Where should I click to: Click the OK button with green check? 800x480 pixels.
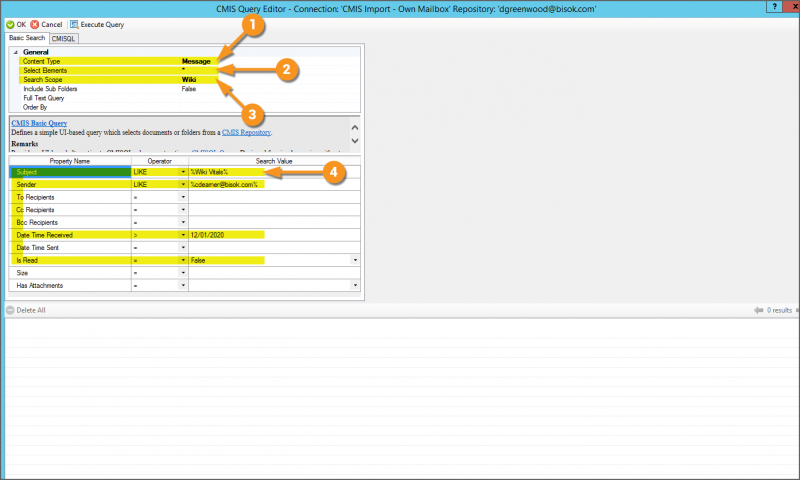[x=16, y=24]
